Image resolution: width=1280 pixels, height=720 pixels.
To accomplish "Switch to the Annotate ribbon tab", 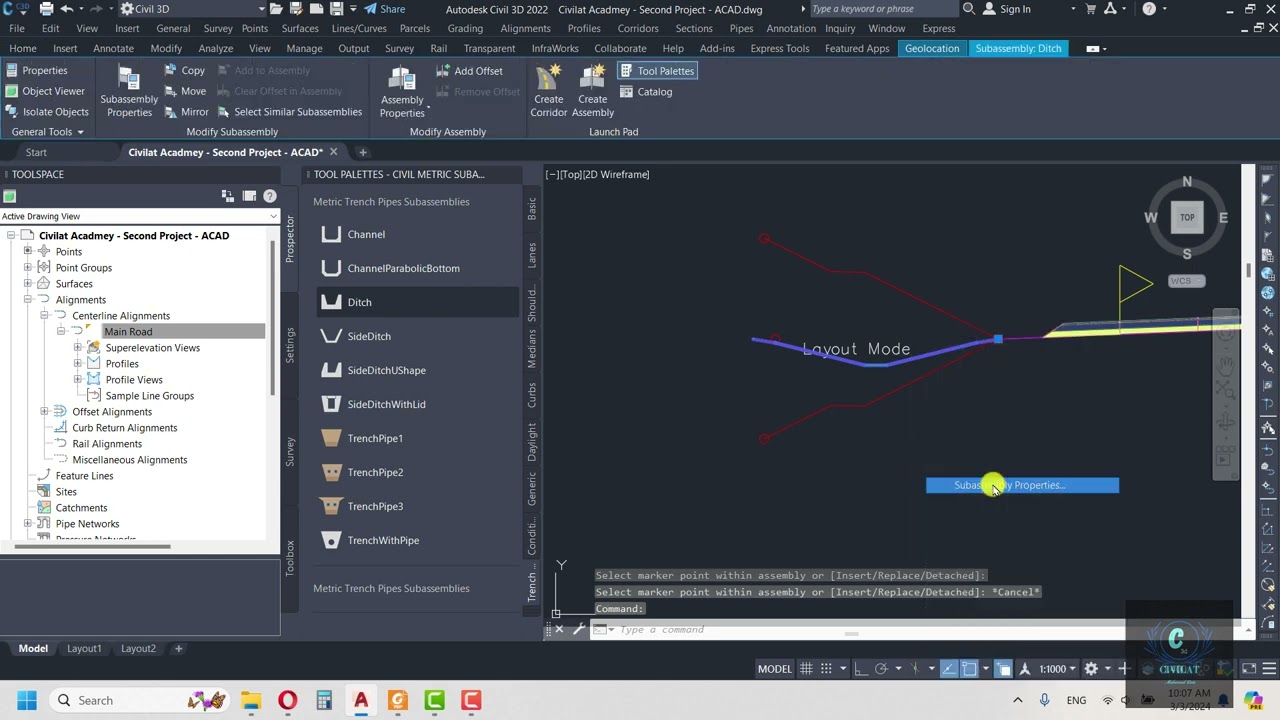I will (x=113, y=48).
